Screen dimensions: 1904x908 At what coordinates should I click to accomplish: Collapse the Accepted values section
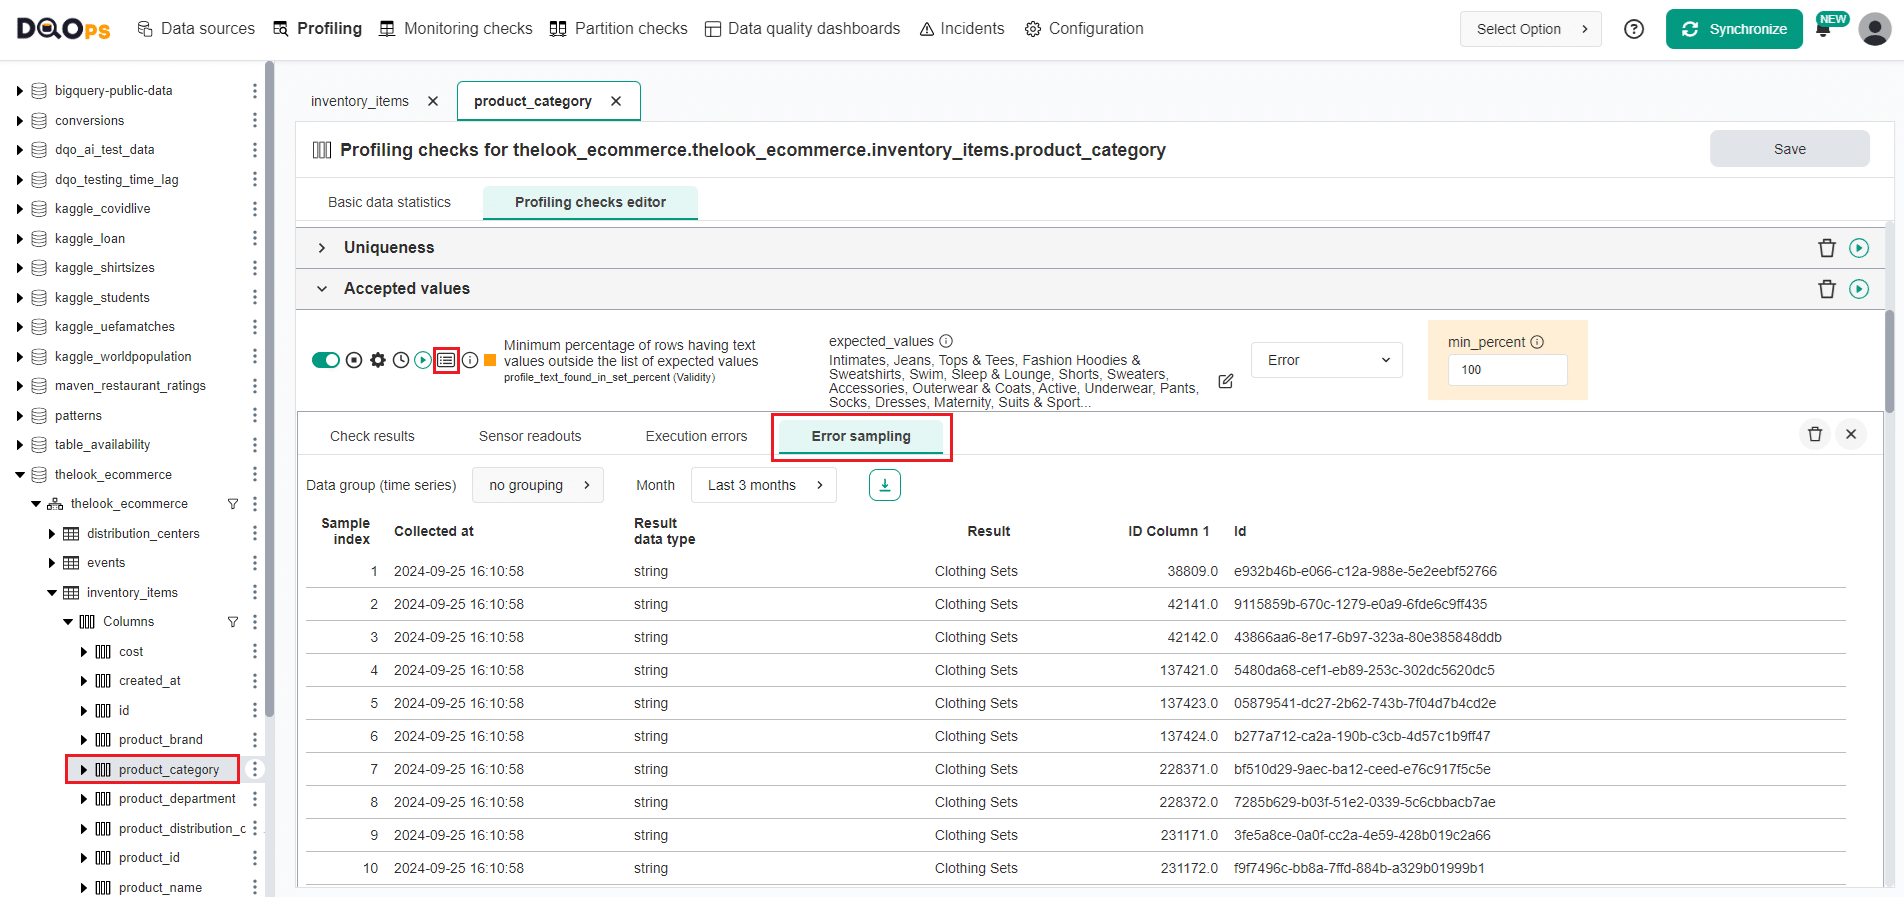[322, 289]
